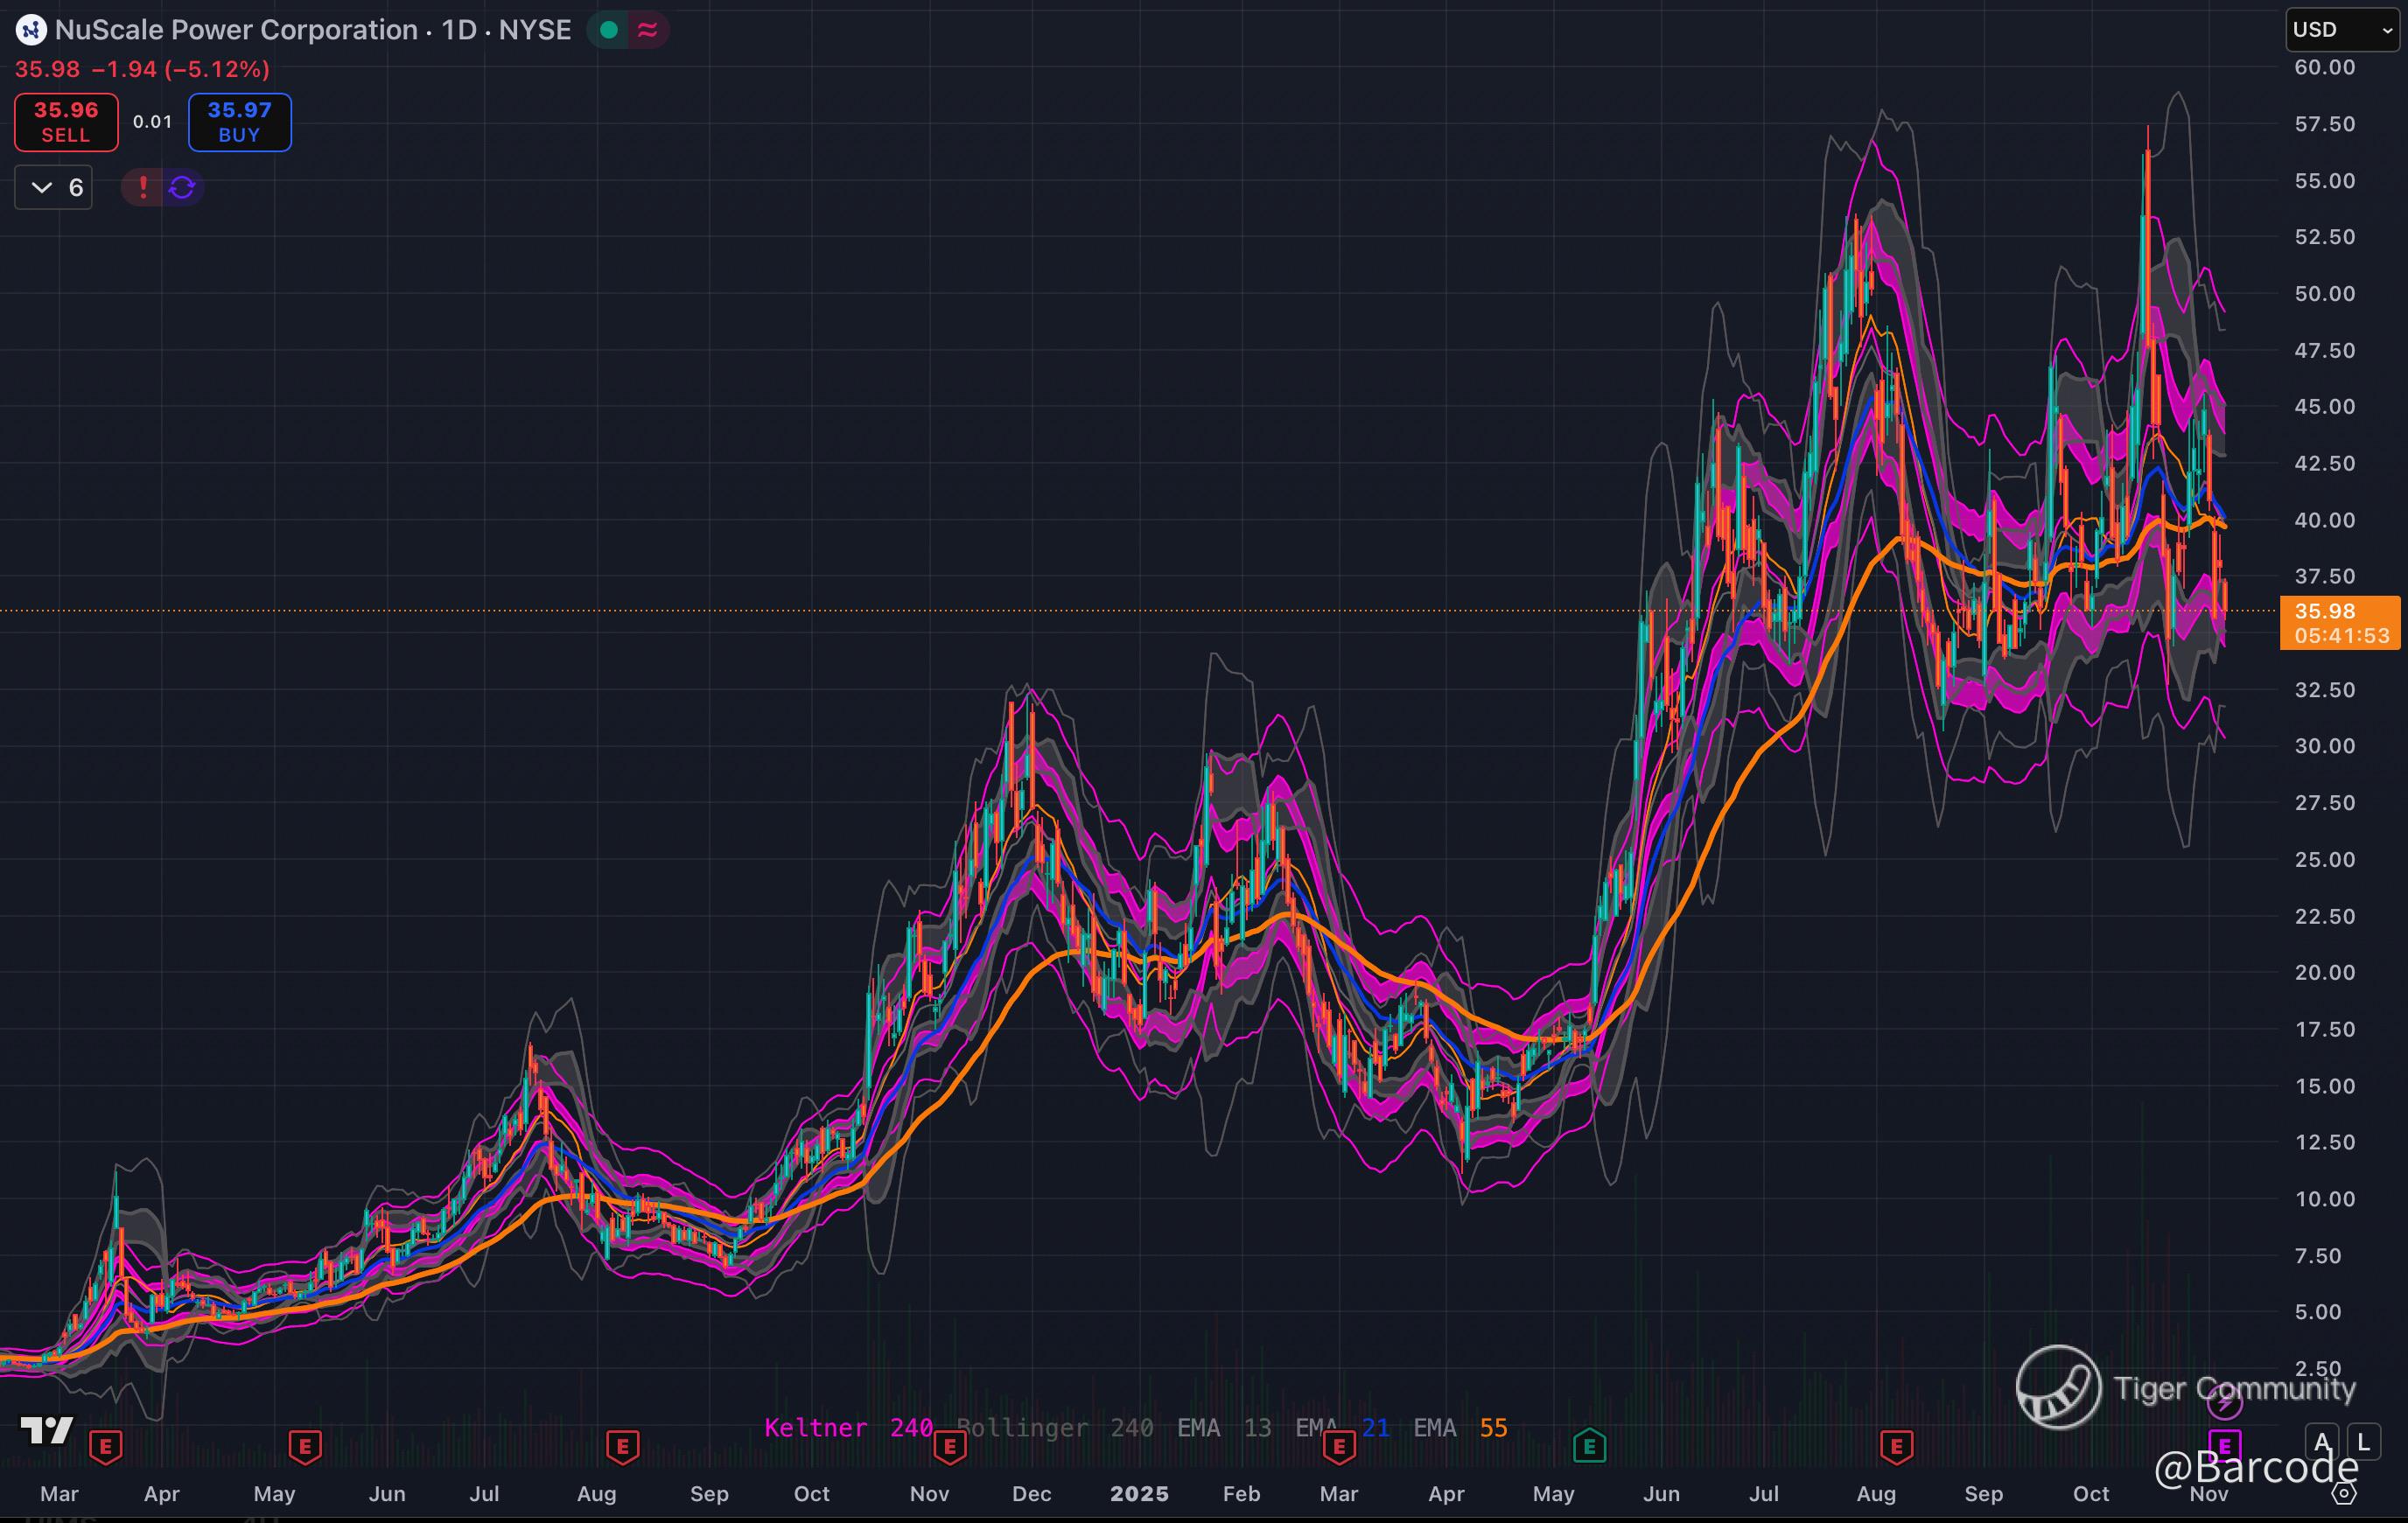The height and width of the screenshot is (1523, 2408).
Task: Click the BUY 35.97 button
Action: [239, 122]
